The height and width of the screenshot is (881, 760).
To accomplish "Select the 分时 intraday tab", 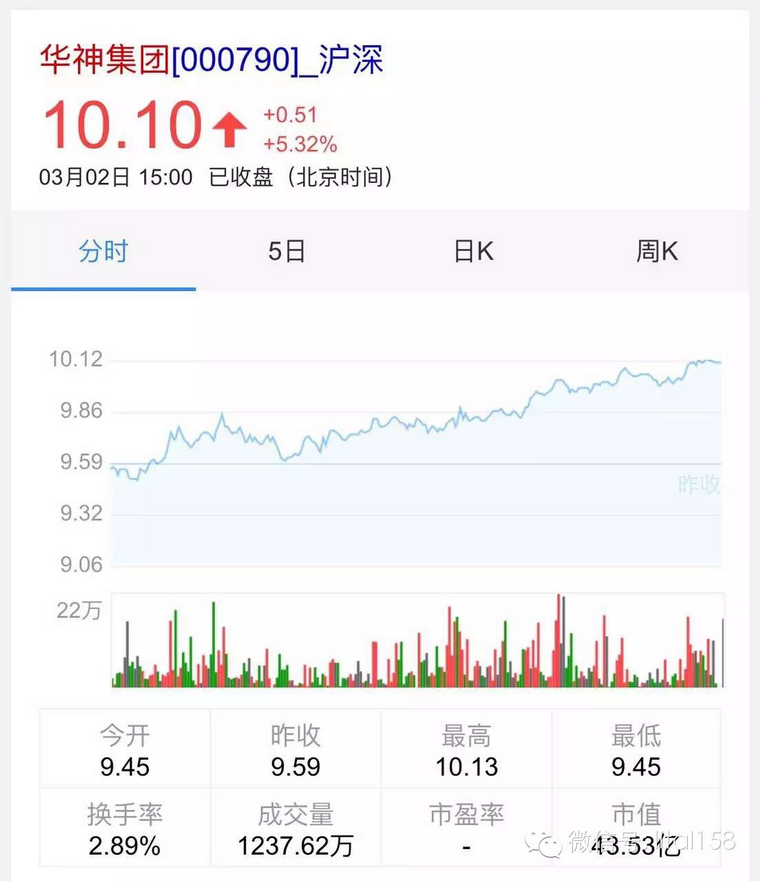I will [103, 251].
